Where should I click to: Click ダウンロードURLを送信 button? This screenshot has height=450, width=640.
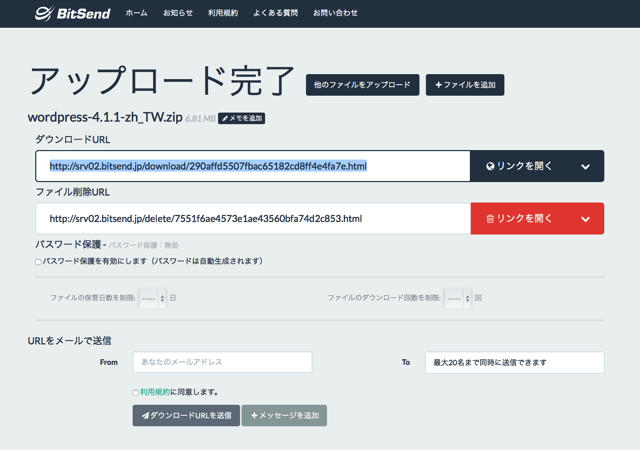point(186,416)
